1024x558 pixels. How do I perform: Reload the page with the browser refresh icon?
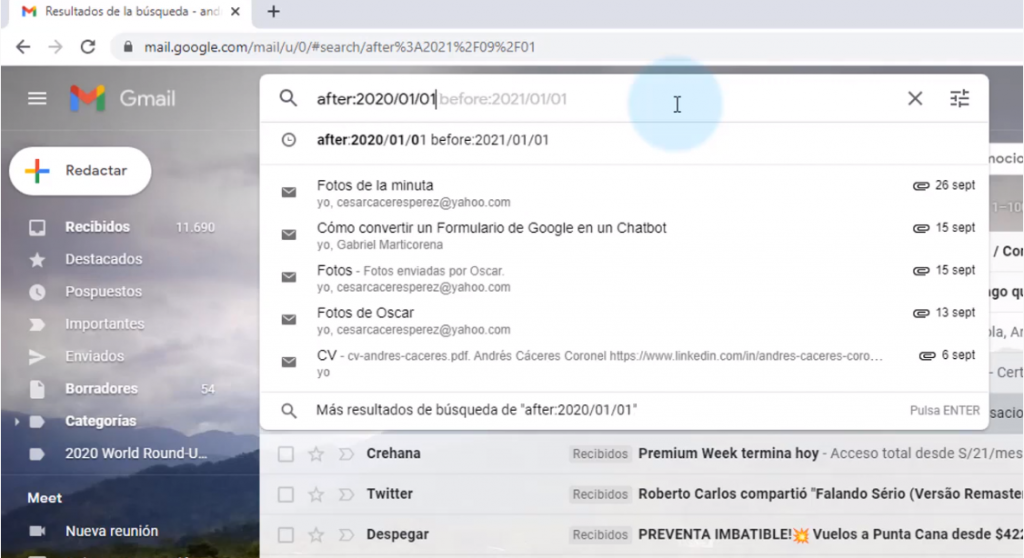pos(88,47)
